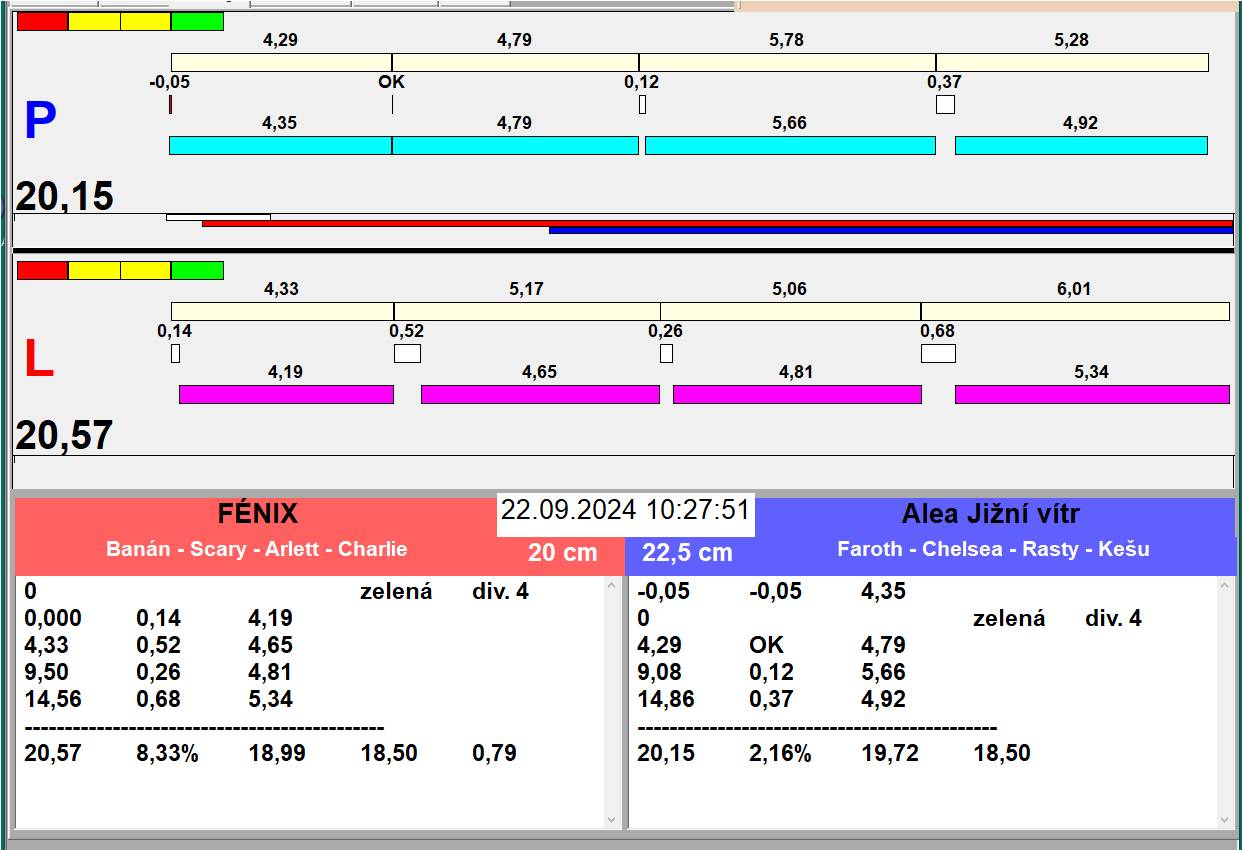Click the date and time 22.09.2024 label
Viewport: 1242px width, 850px height.
click(625, 510)
